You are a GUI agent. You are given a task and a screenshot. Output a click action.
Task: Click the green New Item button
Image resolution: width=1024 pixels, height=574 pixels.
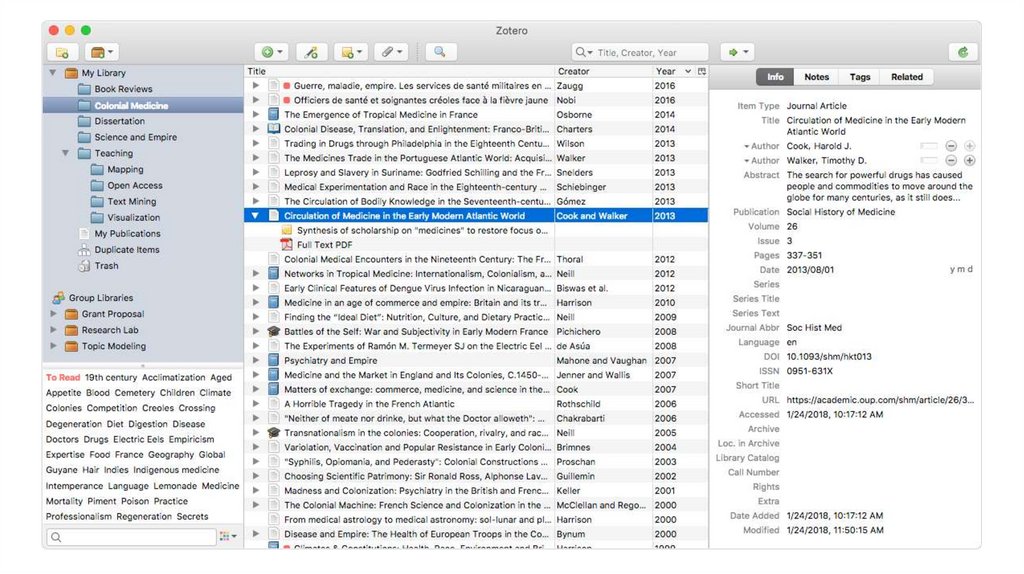[271, 52]
